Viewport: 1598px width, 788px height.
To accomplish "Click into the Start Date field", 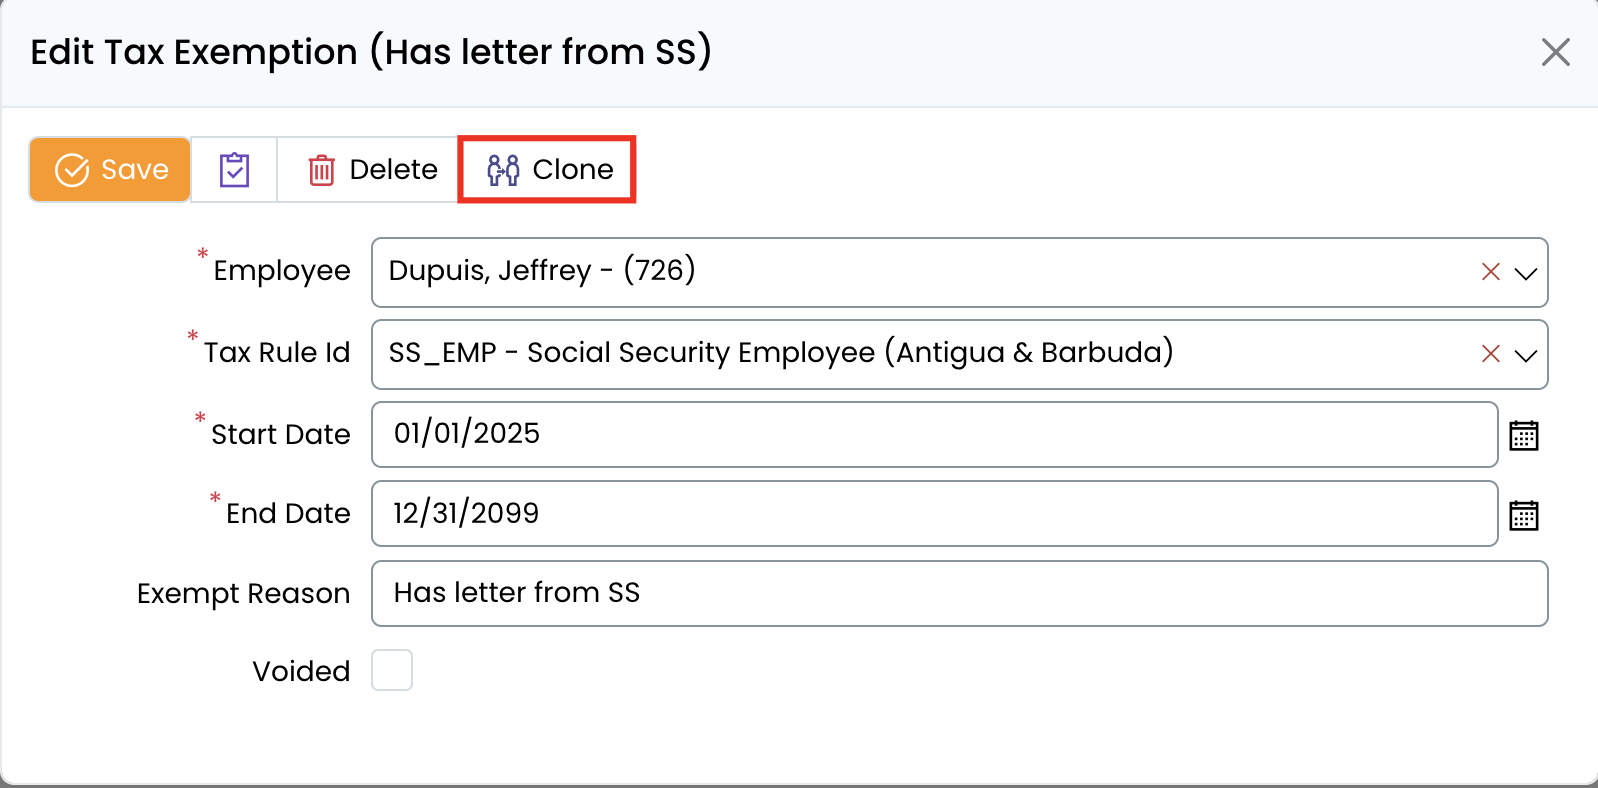I will click(x=933, y=434).
